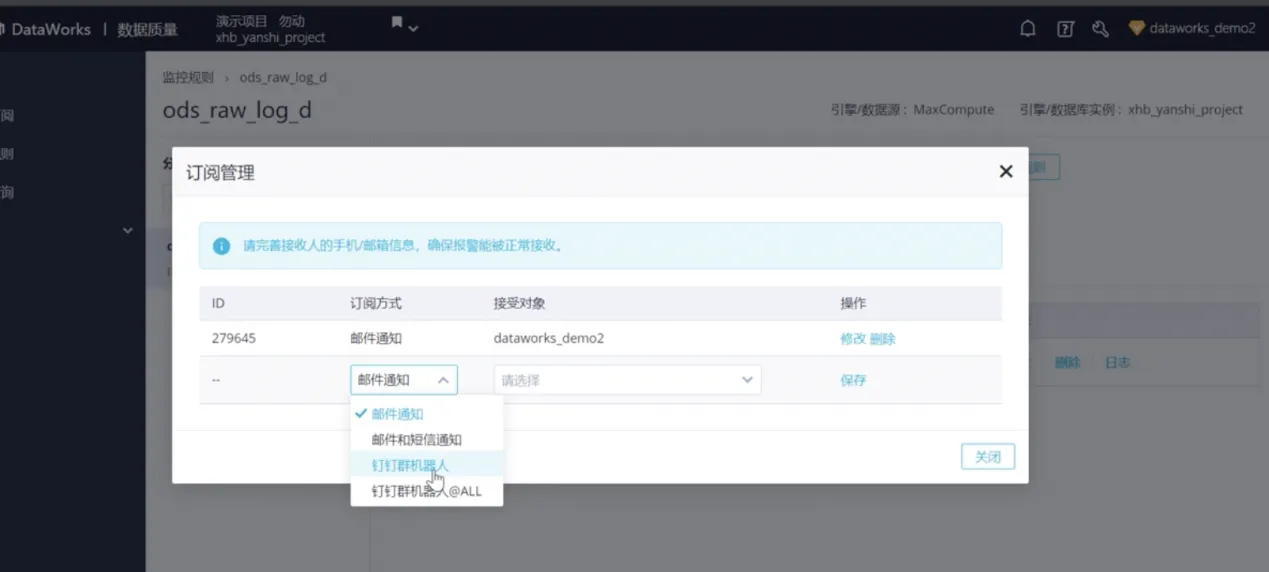Viewport: 1269px width, 572px height.
Task: Open the help question mark icon
Action: coord(1065,29)
